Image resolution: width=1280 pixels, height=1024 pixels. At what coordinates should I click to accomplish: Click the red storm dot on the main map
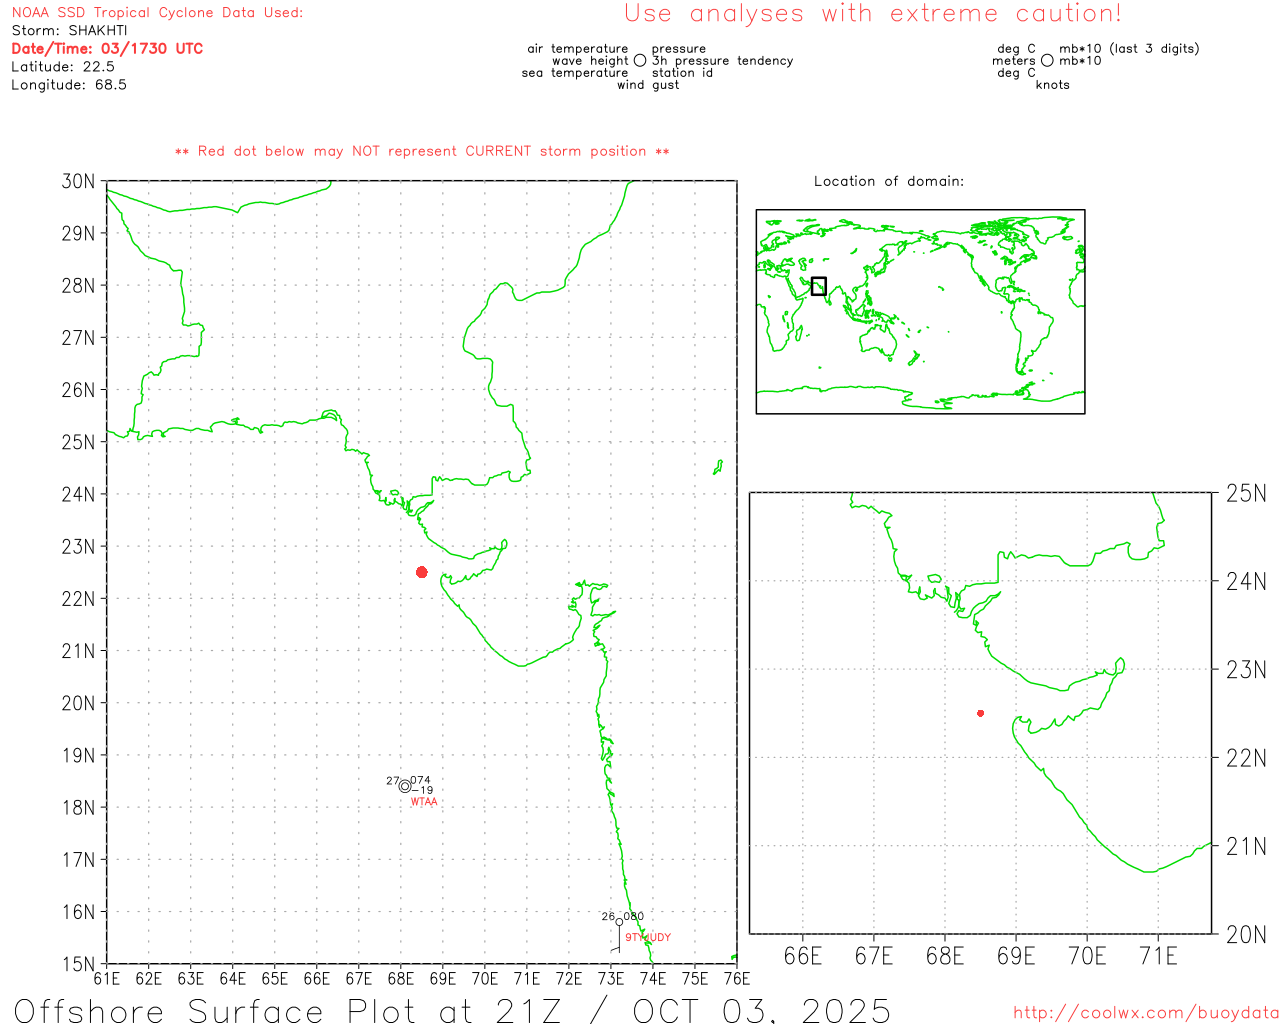(x=422, y=572)
